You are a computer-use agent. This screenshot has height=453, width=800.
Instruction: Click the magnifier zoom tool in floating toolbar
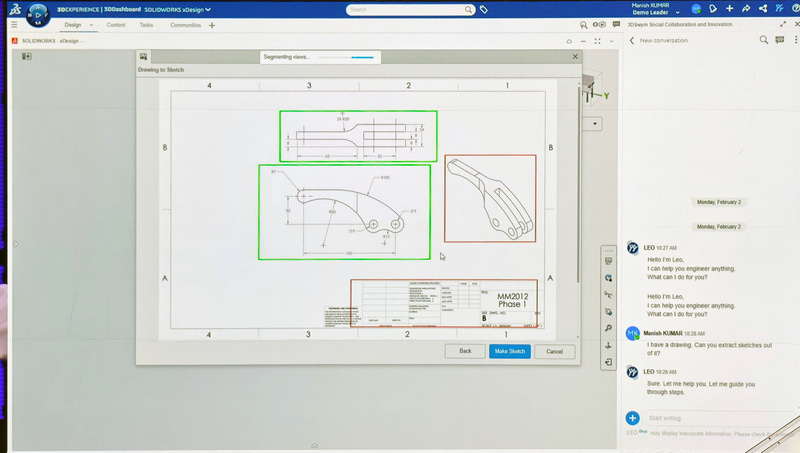pos(608,328)
